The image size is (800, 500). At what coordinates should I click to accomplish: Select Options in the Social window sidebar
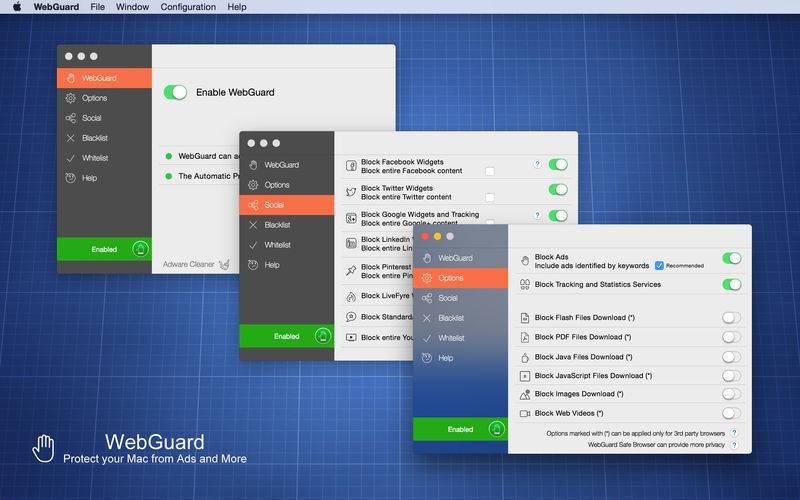287,185
